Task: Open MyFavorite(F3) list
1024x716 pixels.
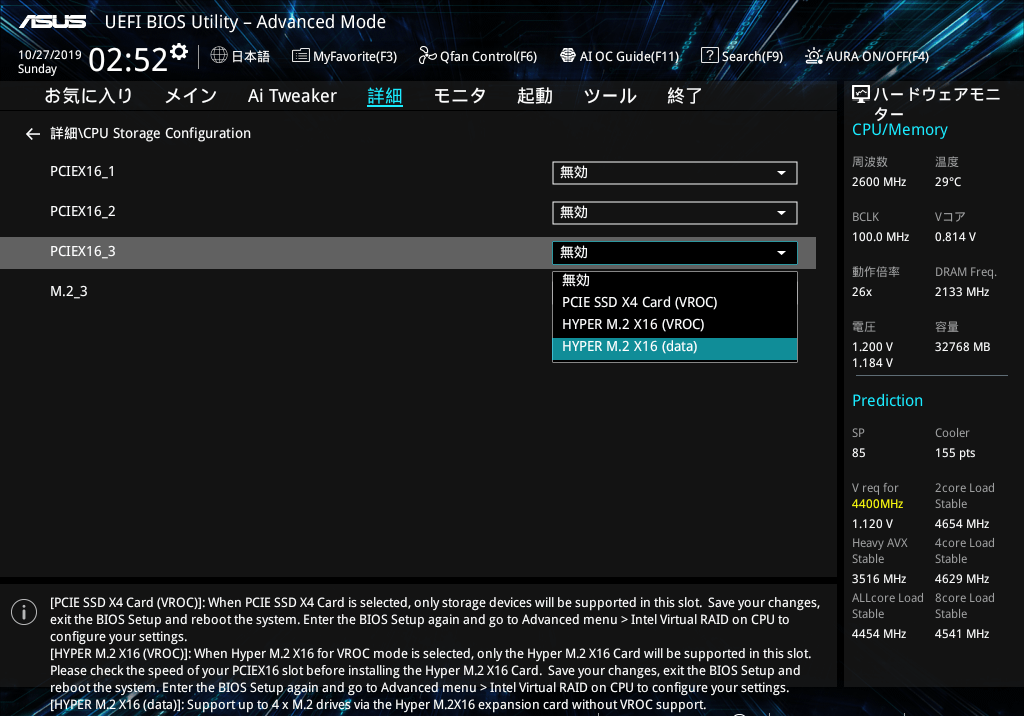Action: [x=344, y=56]
